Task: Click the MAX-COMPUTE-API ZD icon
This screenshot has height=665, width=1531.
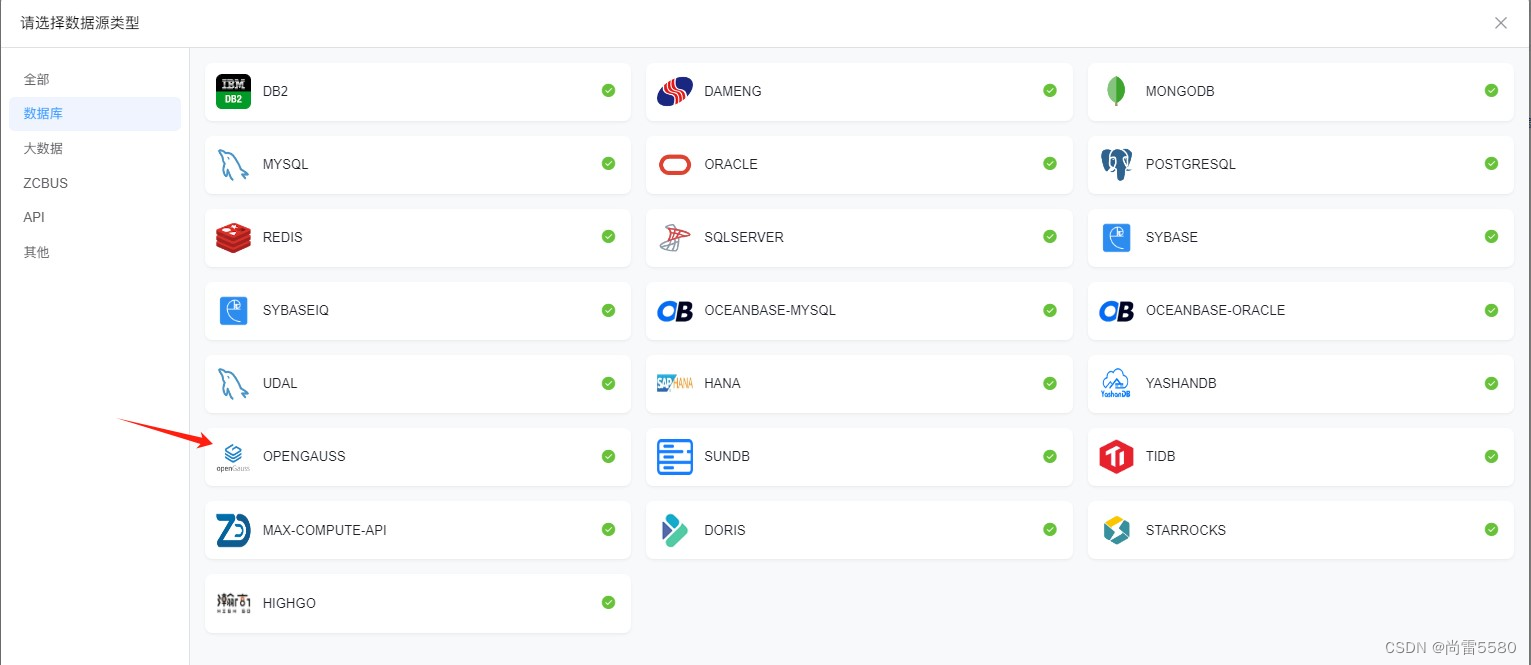Action: 233,530
